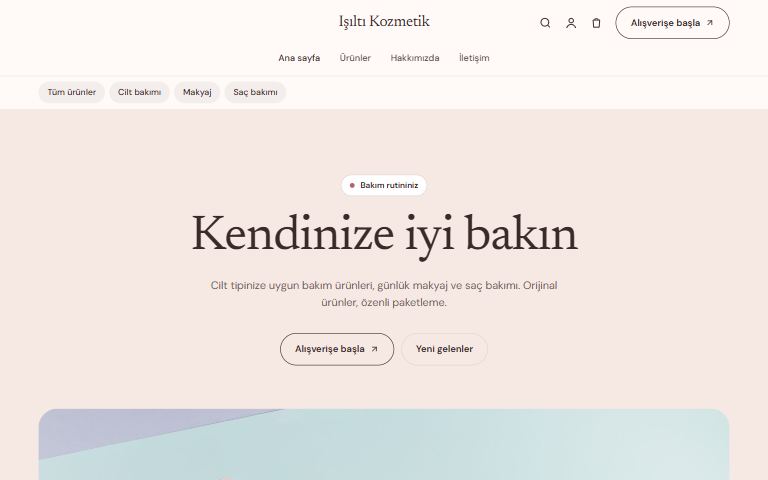Select the 'Tüm ürünler' category chip

pyautogui.click(x=72, y=92)
